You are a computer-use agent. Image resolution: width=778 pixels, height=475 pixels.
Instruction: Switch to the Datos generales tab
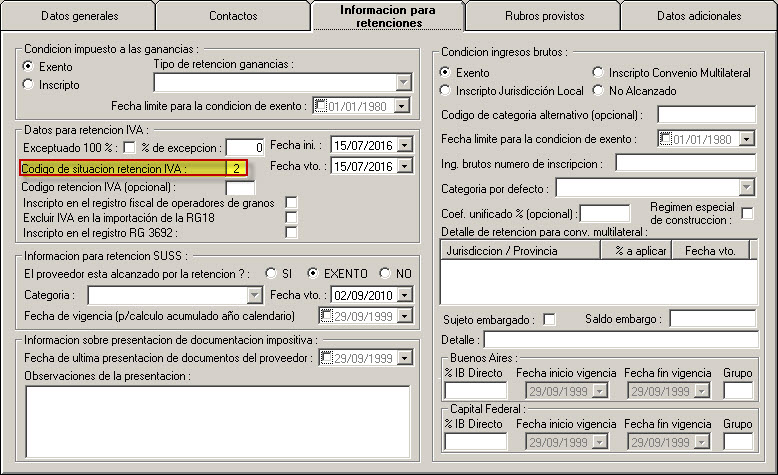pos(80,17)
